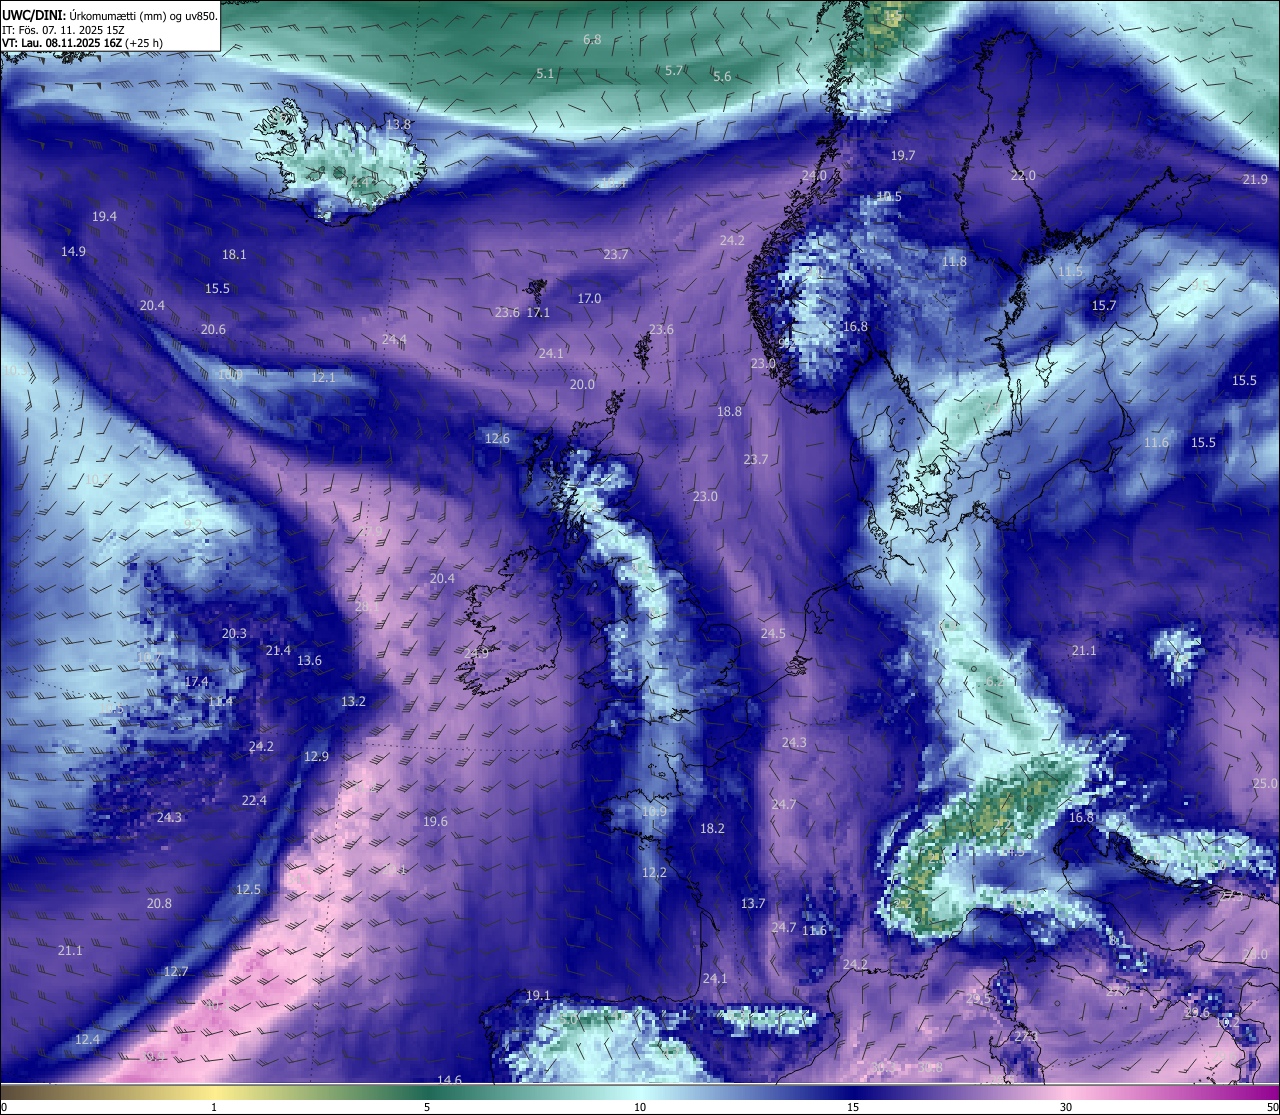The image size is (1280, 1115).
Task: Click the 24.4 value label
Action: click(x=394, y=340)
